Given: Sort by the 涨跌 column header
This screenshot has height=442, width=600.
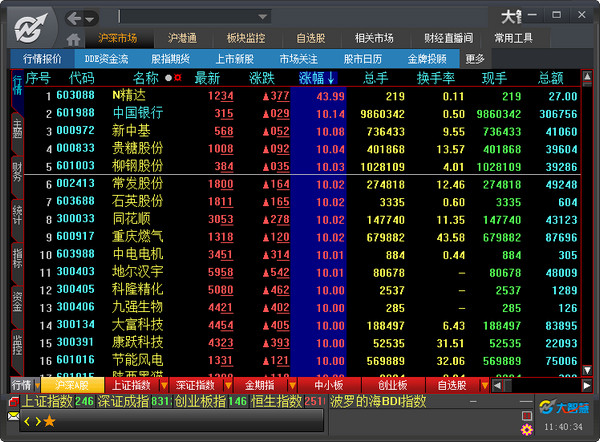Looking at the screenshot, I should (262, 78).
